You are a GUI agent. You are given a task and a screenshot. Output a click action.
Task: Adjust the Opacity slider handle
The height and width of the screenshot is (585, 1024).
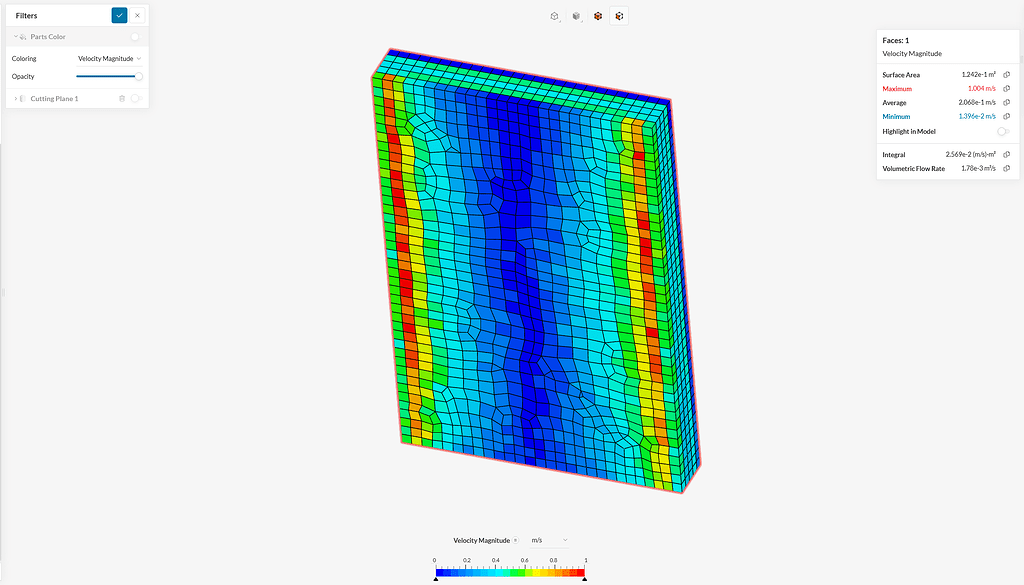(140, 76)
